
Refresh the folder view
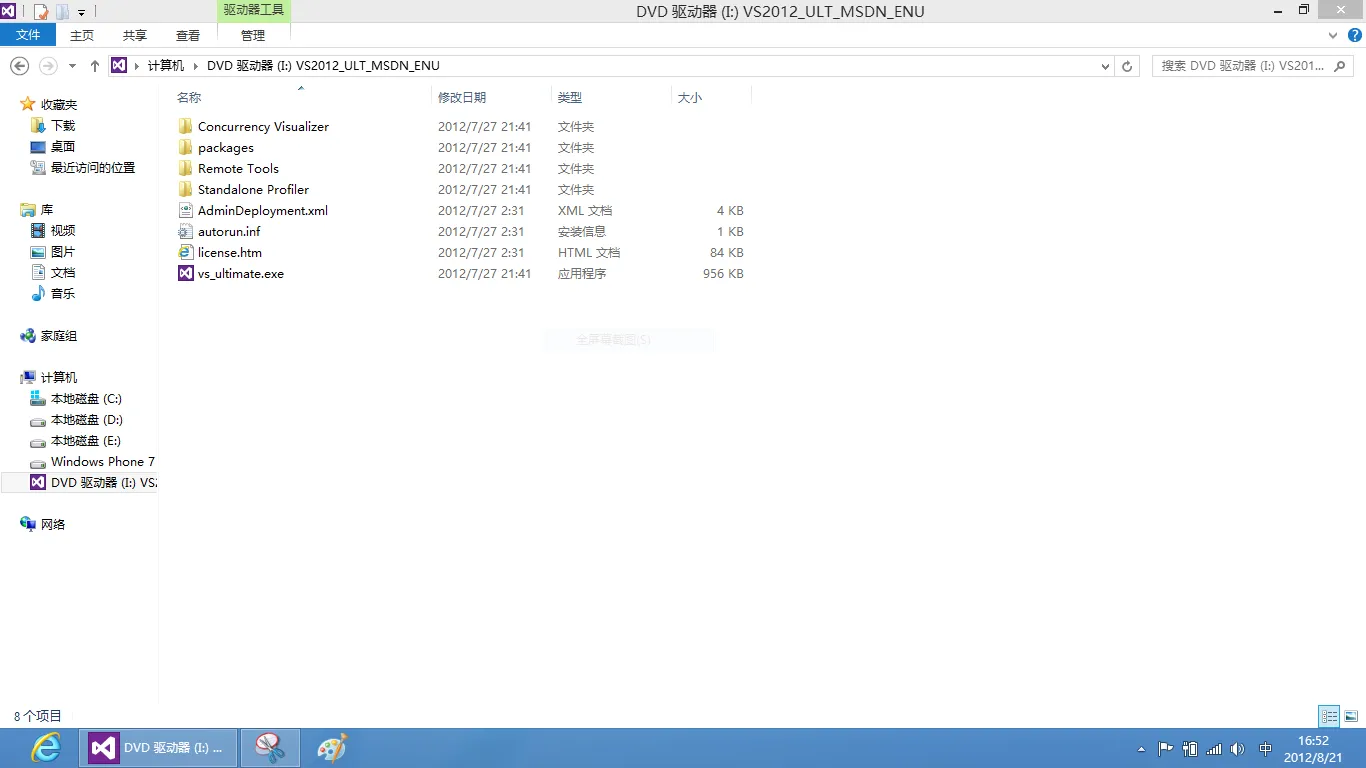pos(1128,66)
